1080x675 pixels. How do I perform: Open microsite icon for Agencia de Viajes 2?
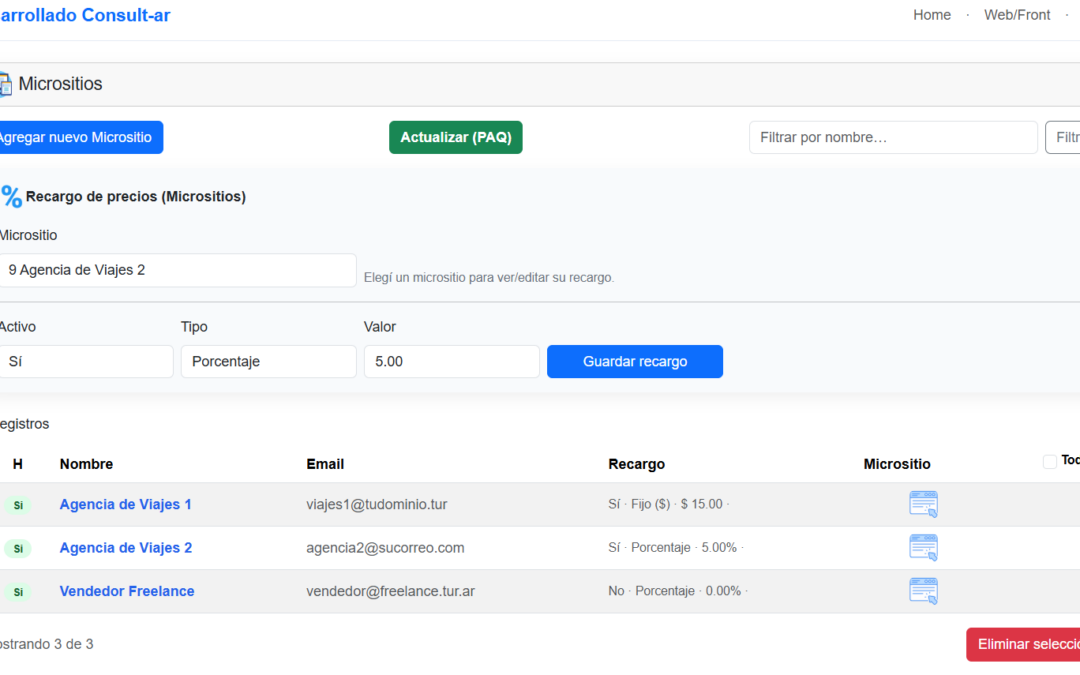pyautogui.click(x=923, y=548)
